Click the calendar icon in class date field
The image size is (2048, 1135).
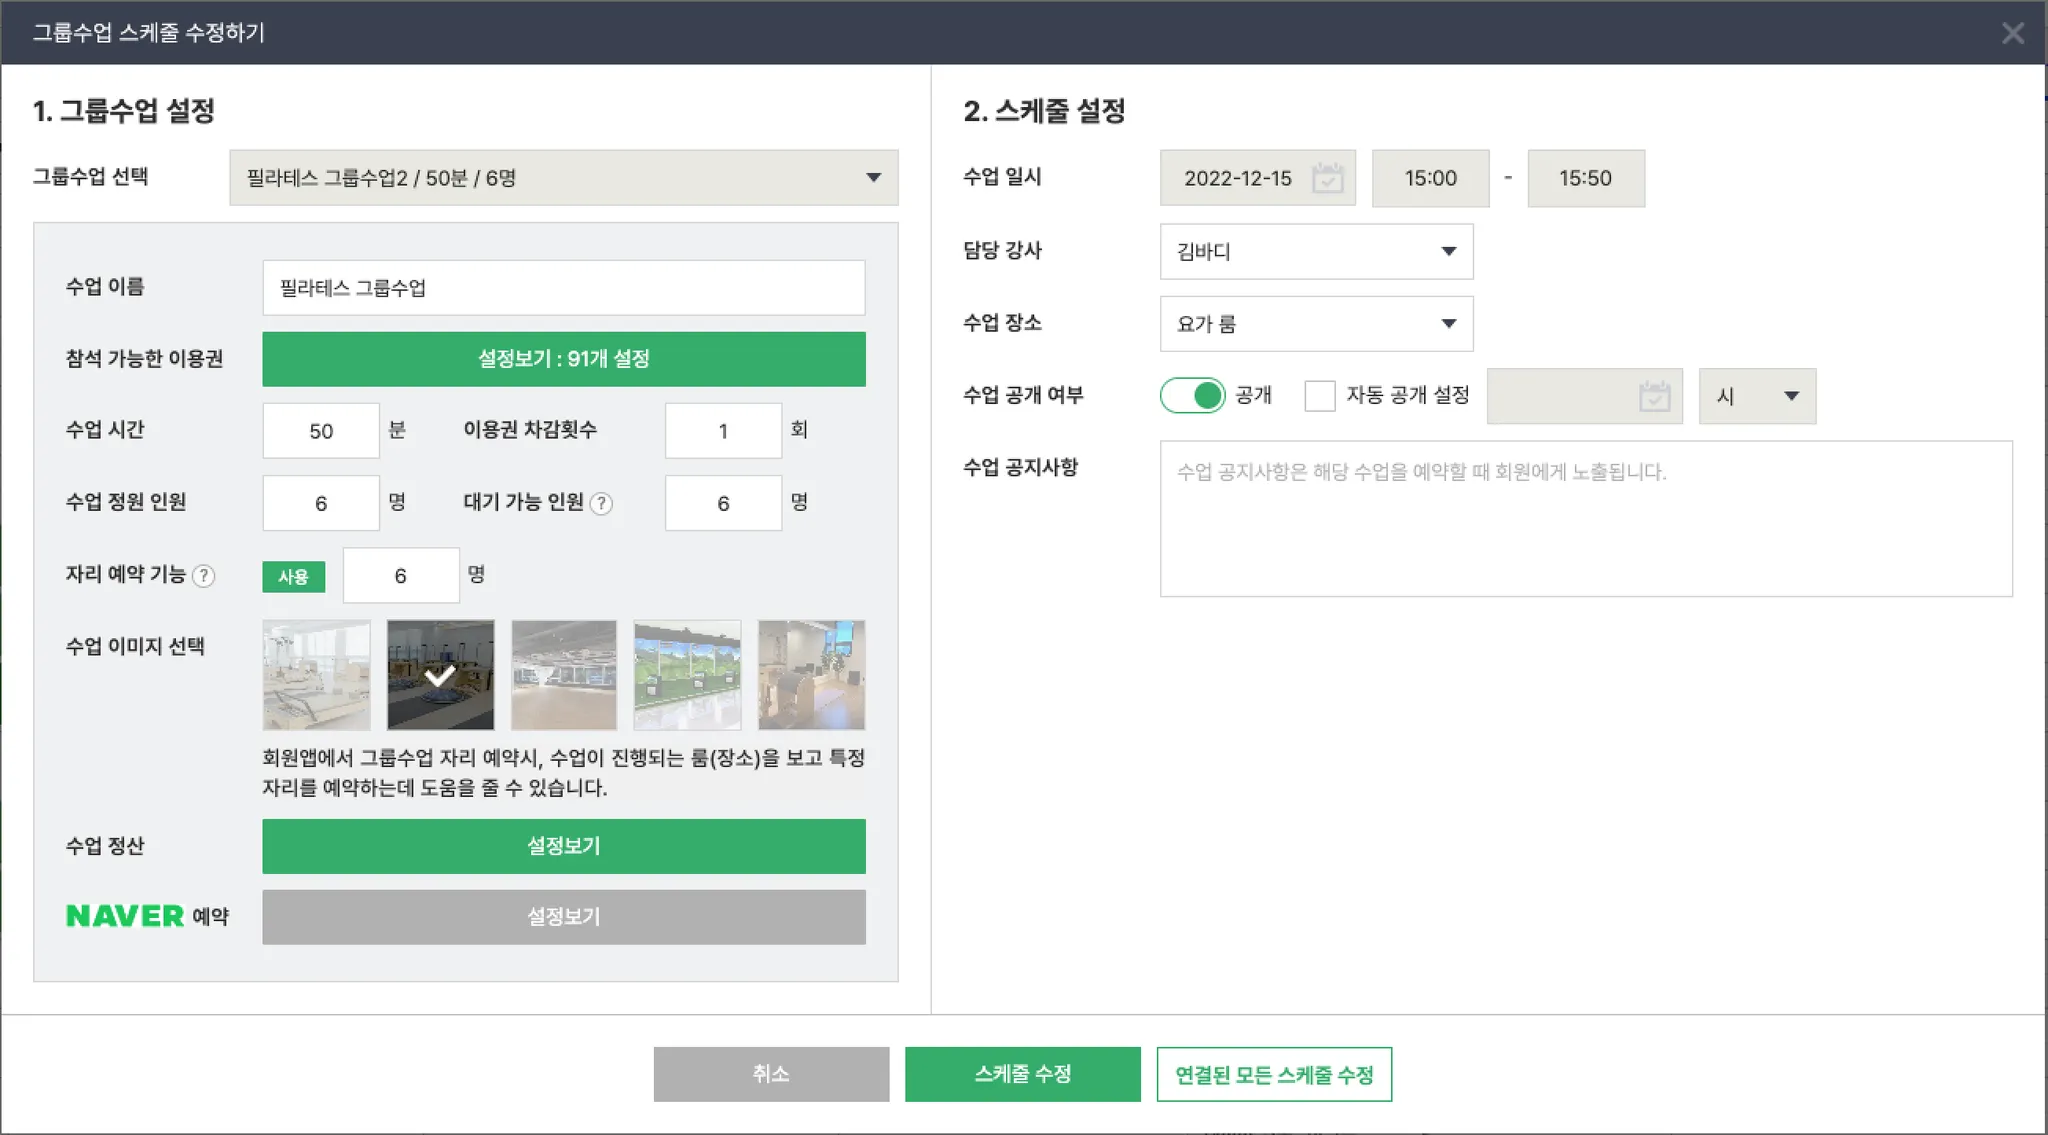click(x=1327, y=178)
